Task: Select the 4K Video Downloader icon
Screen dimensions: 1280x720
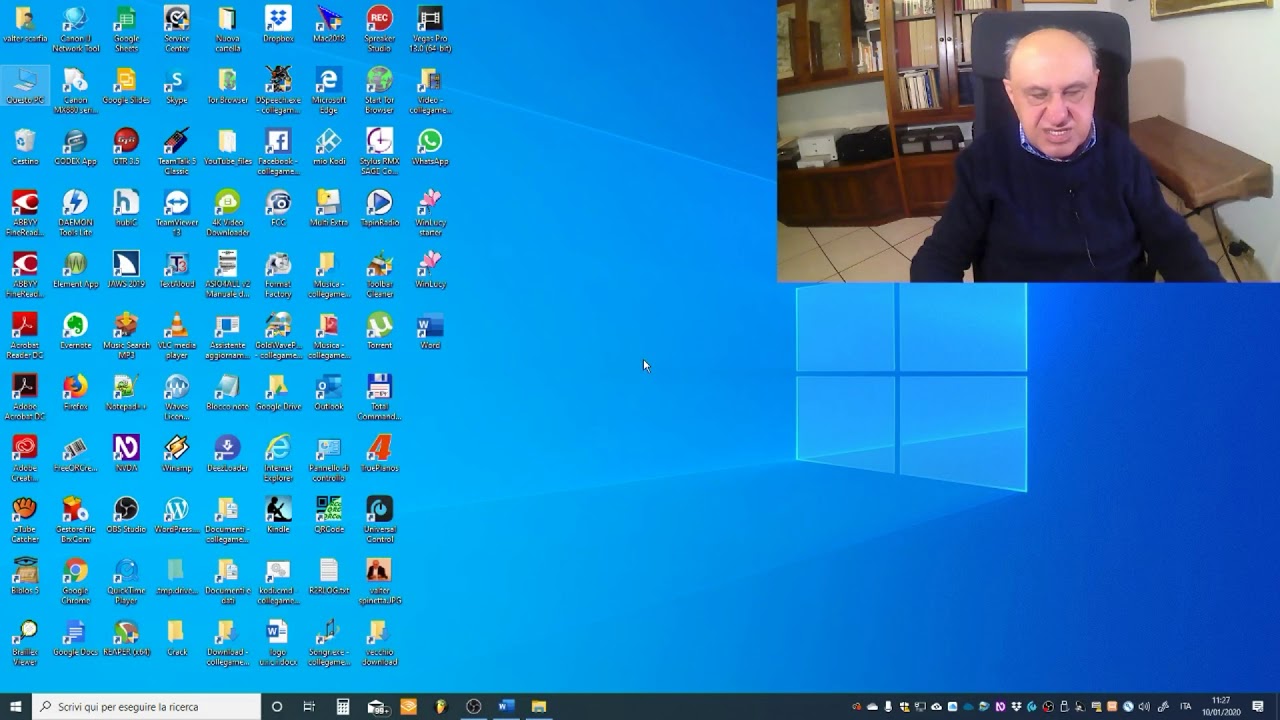Action: (228, 213)
